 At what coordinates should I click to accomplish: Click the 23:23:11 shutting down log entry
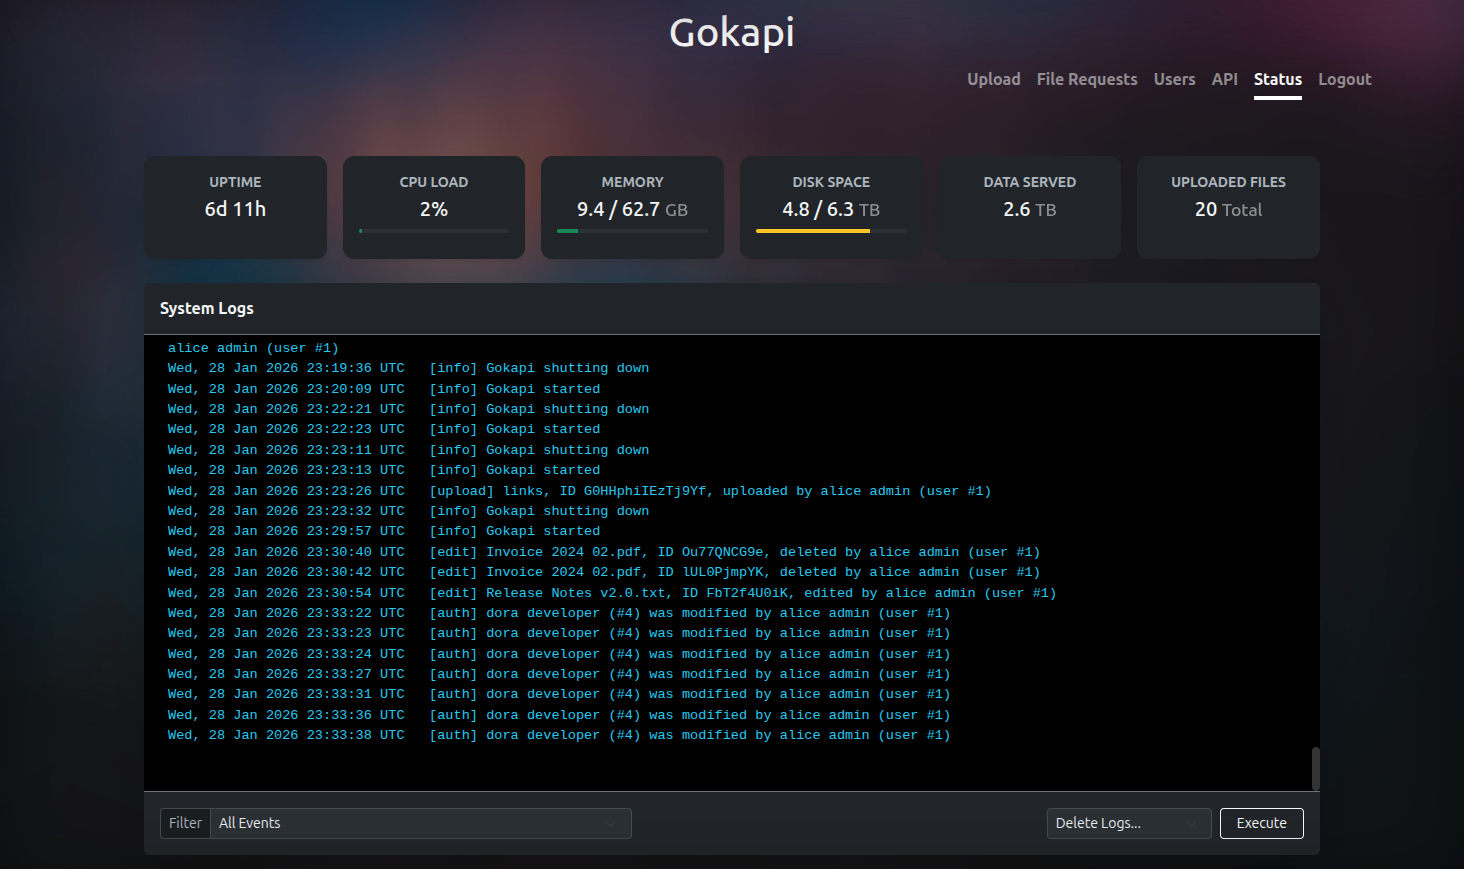pos(408,450)
